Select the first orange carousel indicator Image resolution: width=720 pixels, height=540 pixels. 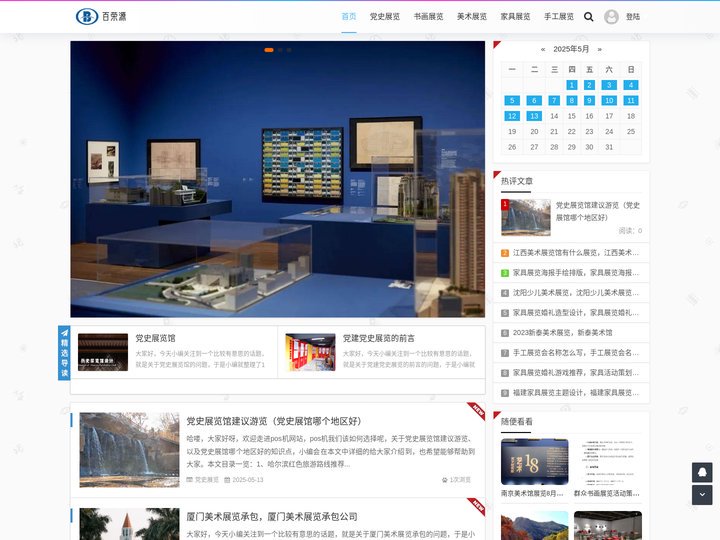[x=269, y=50]
